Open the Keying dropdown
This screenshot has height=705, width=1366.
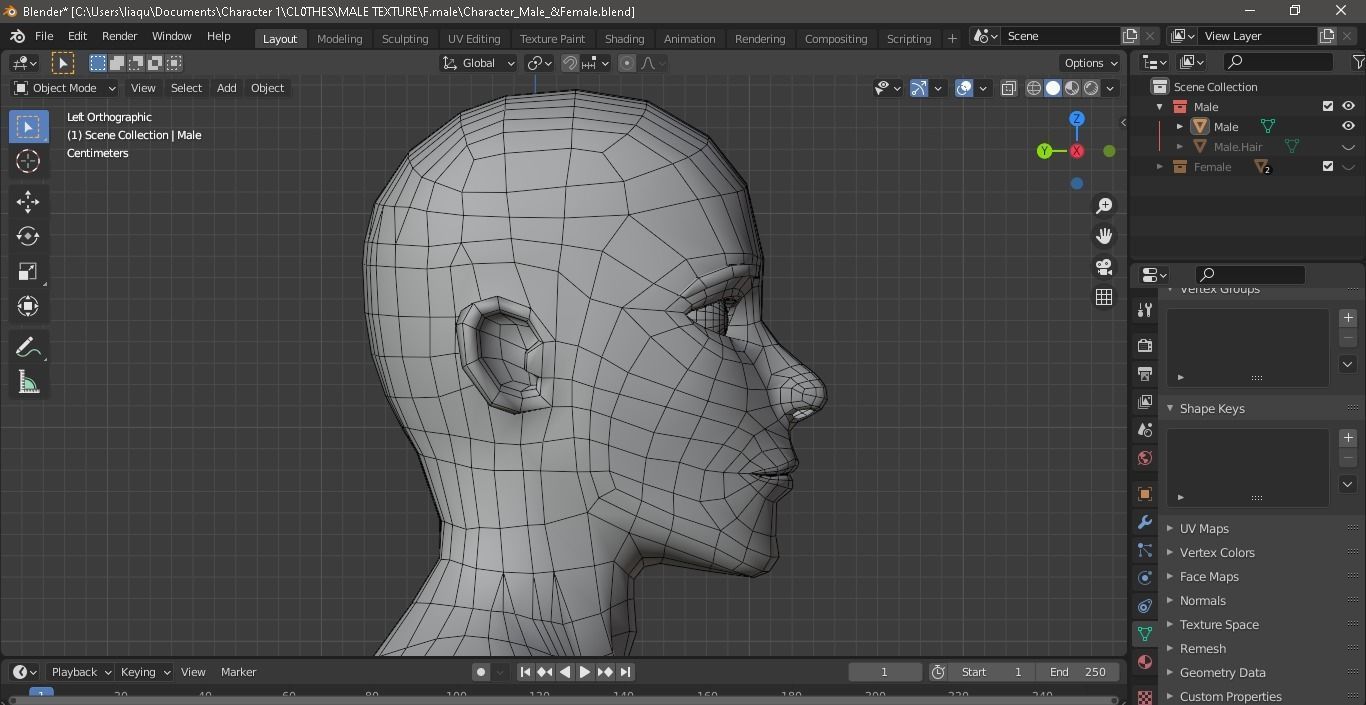pyautogui.click(x=145, y=672)
